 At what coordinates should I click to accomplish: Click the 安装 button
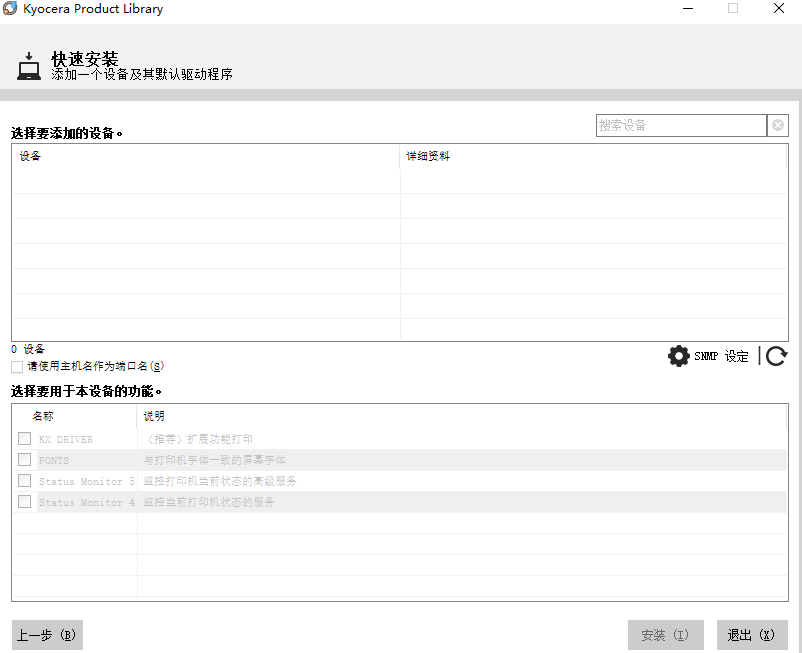click(x=665, y=634)
